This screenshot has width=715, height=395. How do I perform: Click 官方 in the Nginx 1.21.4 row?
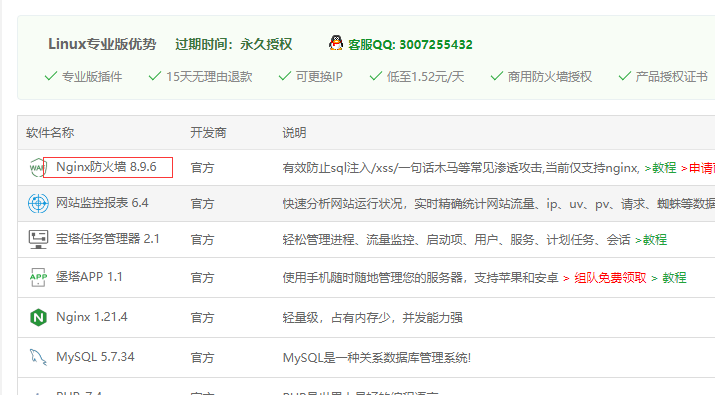point(202,317)
